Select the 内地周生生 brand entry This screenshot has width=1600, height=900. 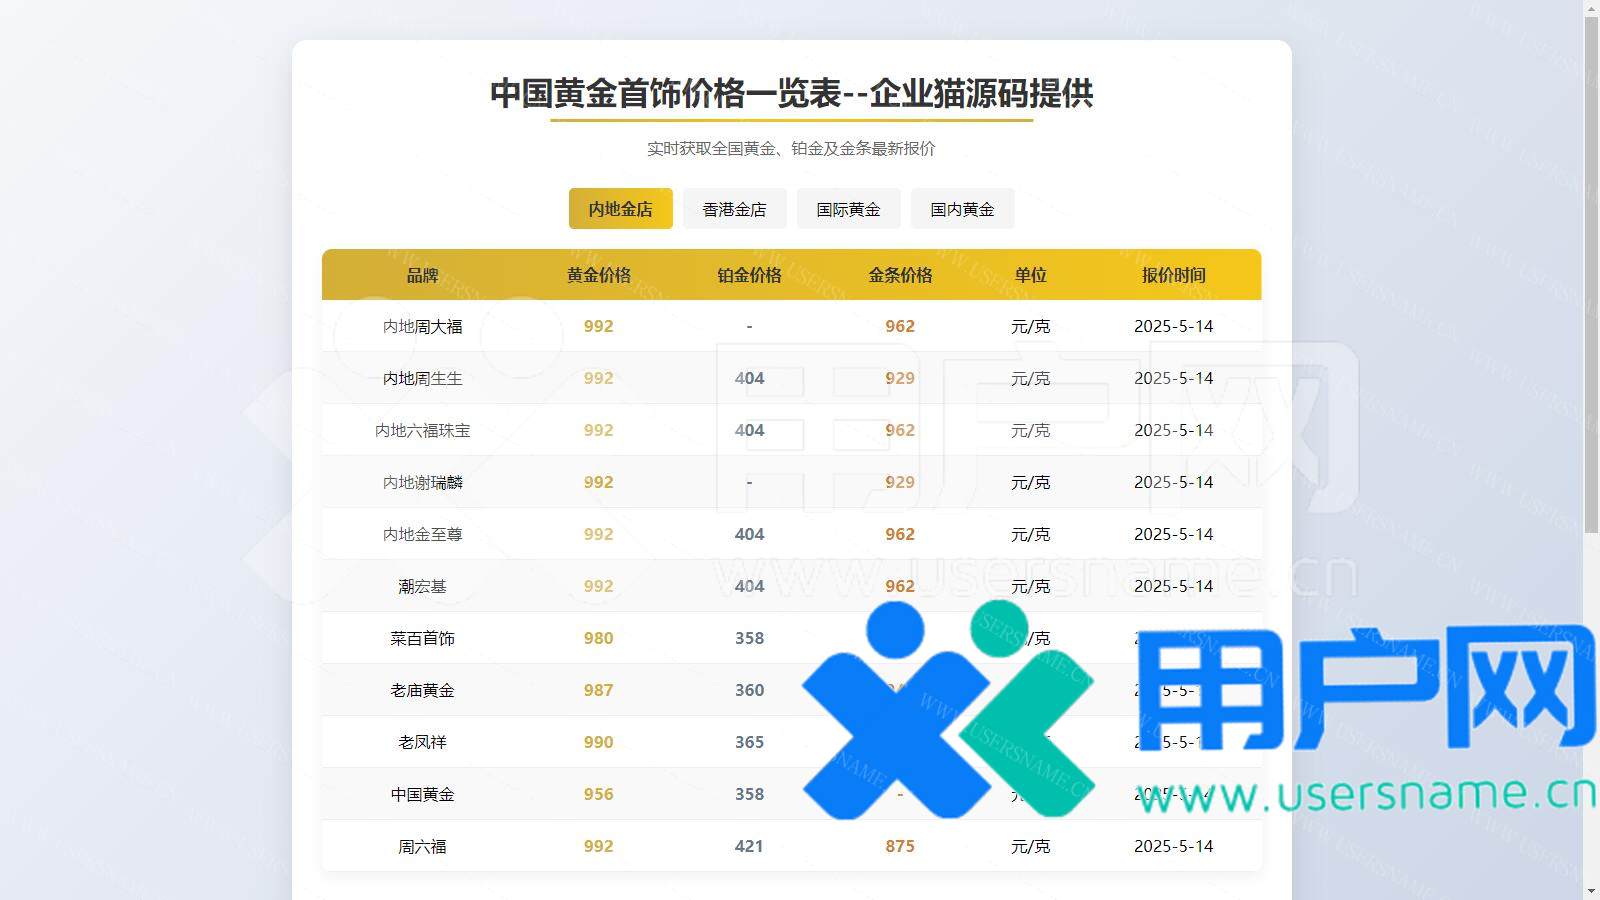tap(423, 378)
